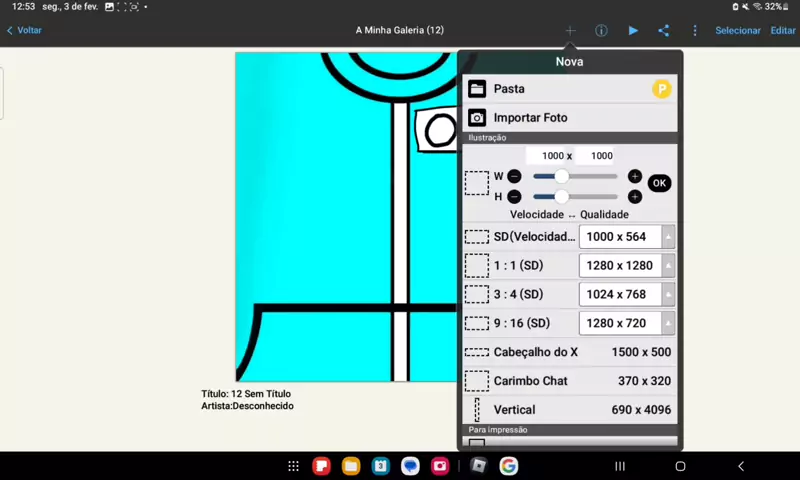Viewport: 800px width, 480px height.
Task: Select Cabeçalho do X 1500 x 500 preset
Action: (x=569, y=352)
